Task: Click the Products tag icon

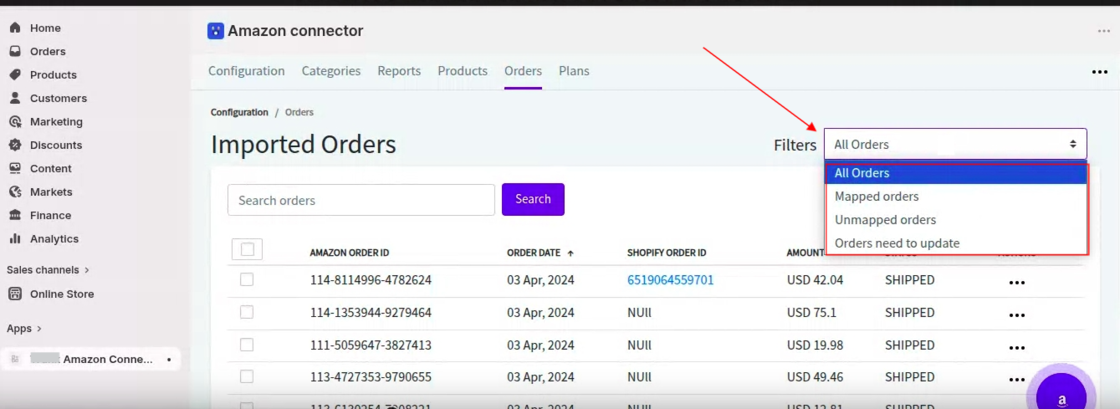Action: pyautogui.click(x=14, y=75)
